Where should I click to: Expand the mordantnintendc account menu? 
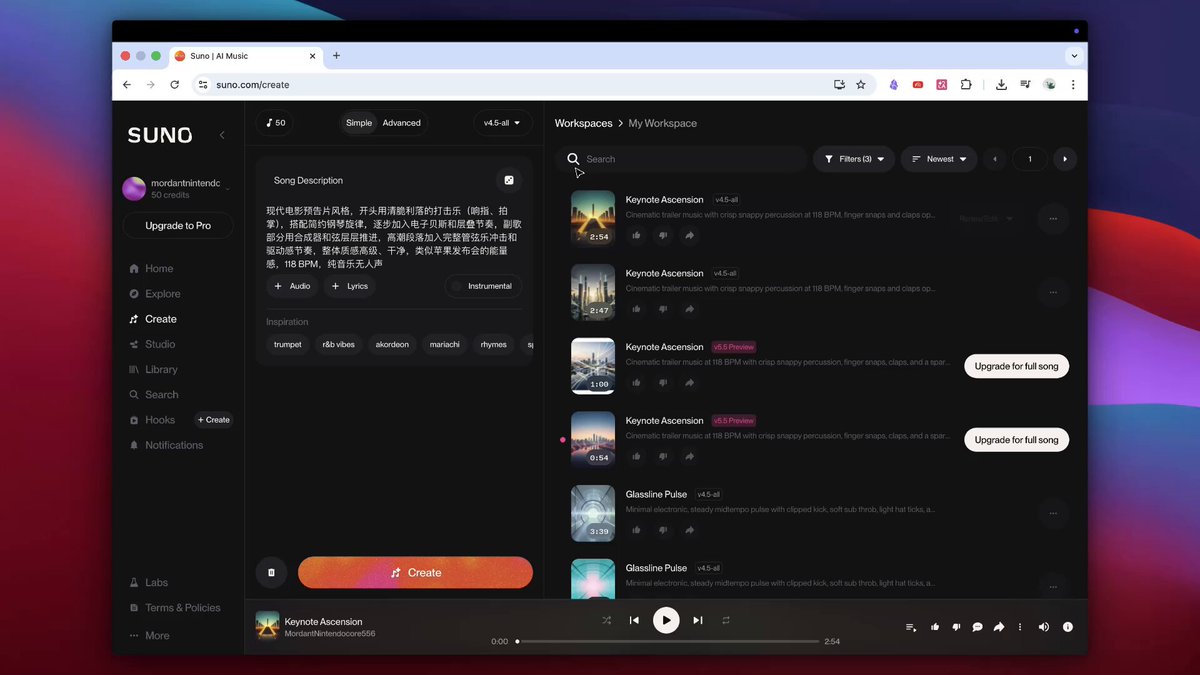(176, 188)
